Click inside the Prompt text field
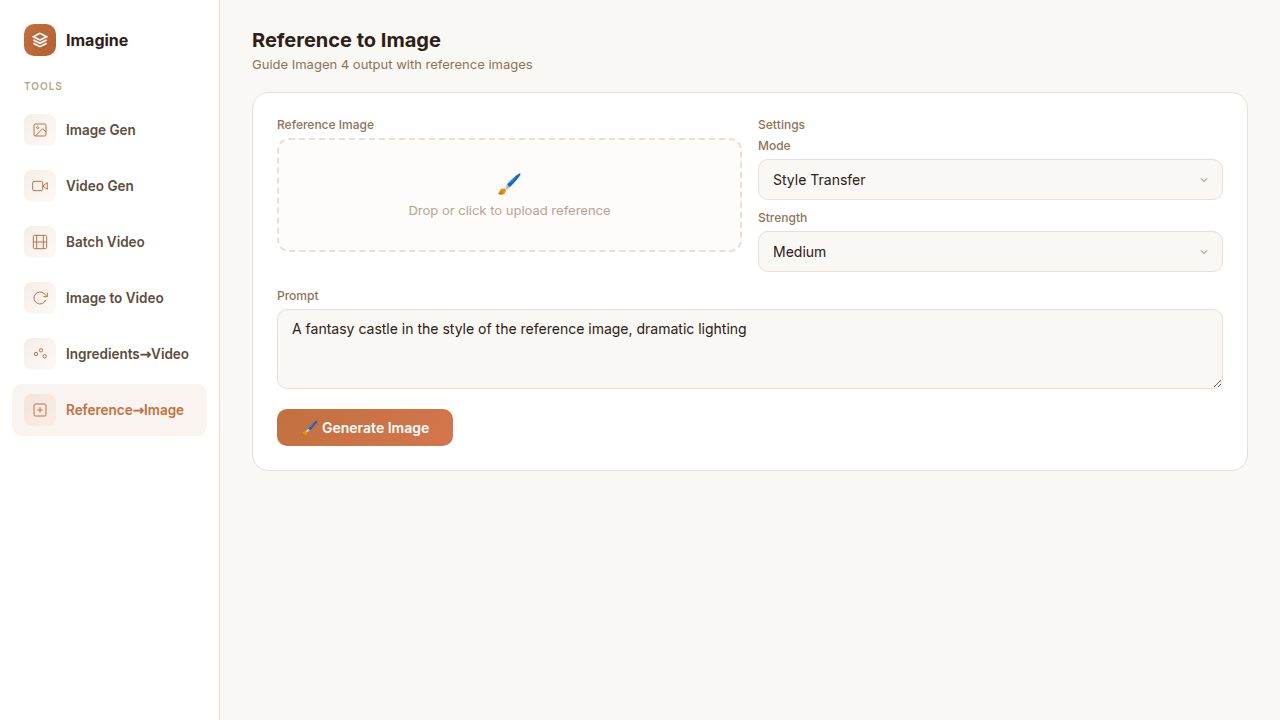 [x=749, y=348]
